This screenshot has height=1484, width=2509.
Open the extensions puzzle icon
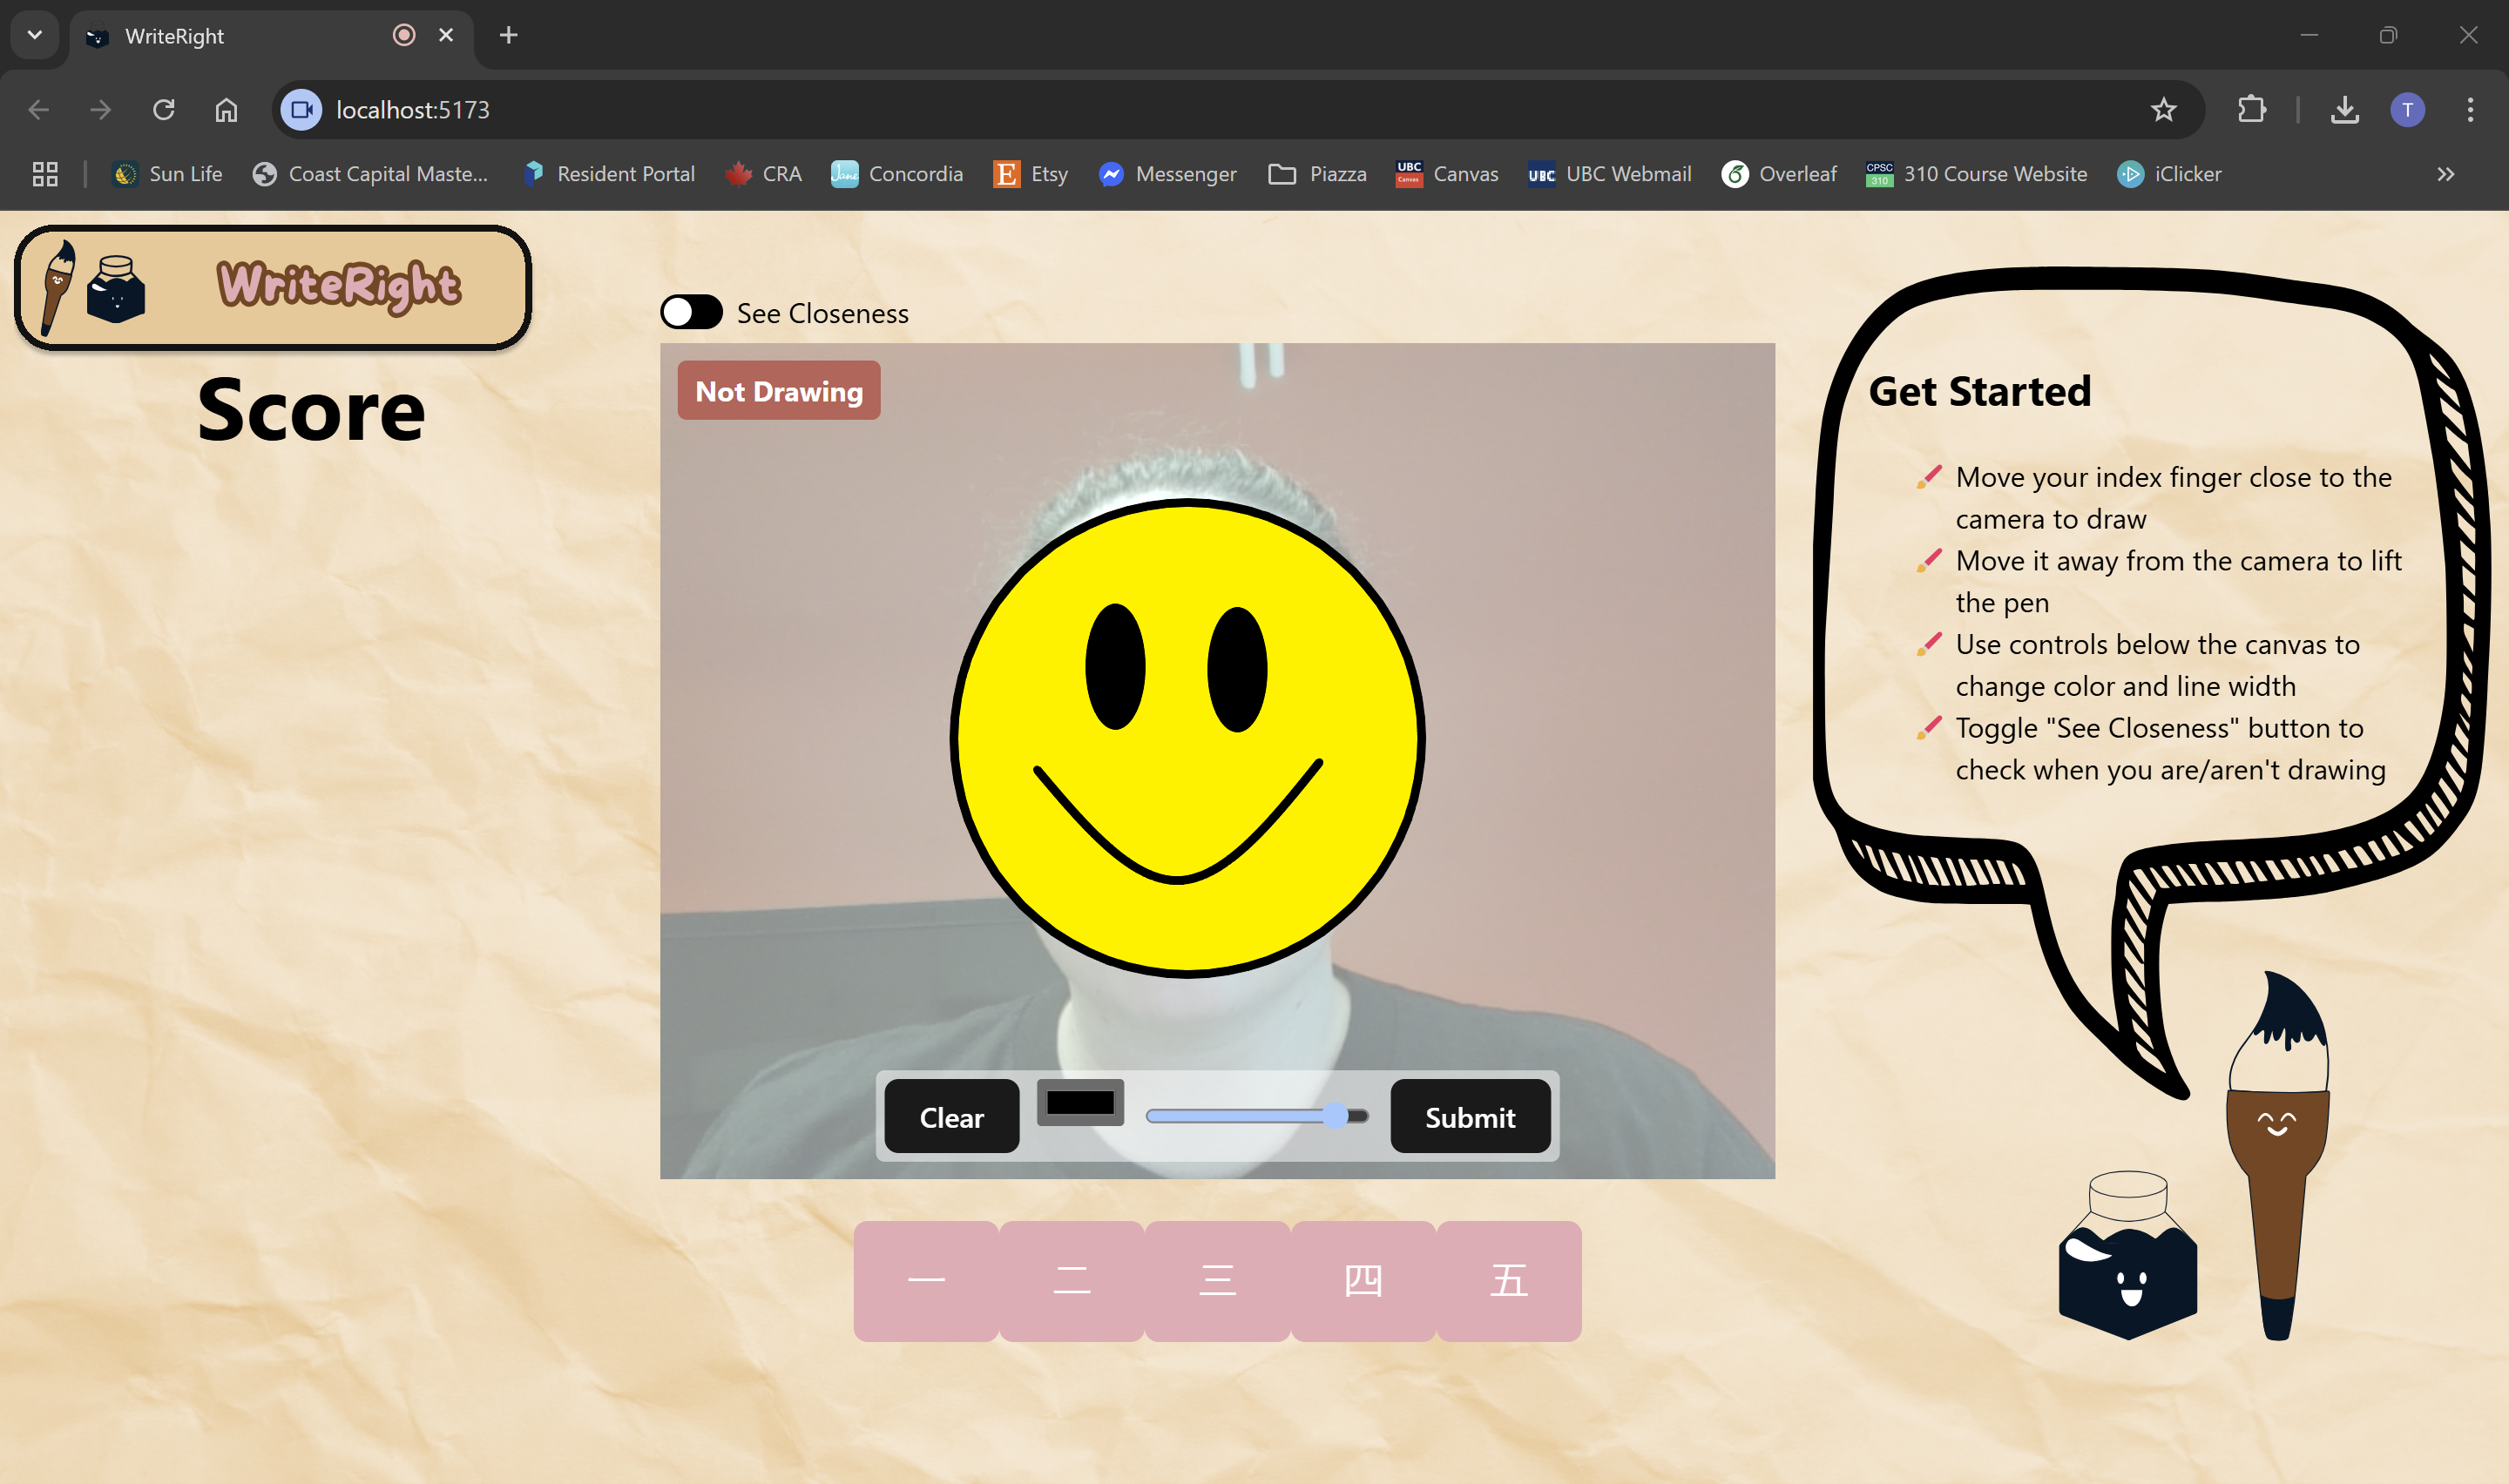pyautogui.click(x=2251, y=109)
